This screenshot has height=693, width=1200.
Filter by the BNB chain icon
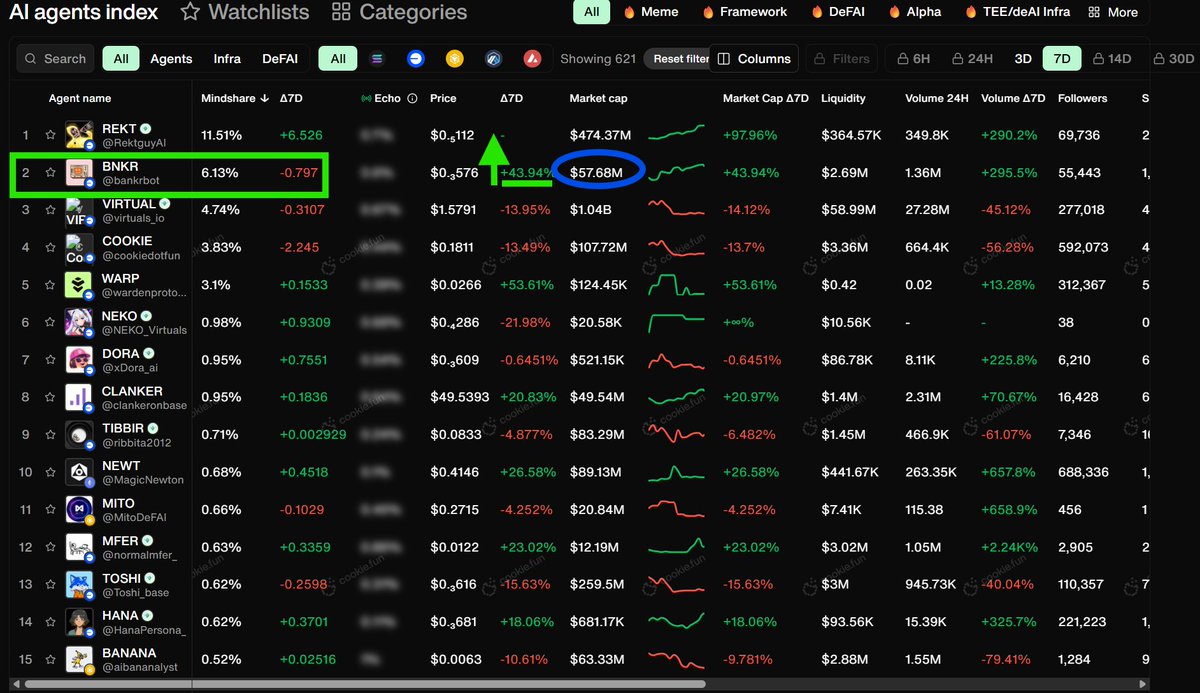(455, 58)
